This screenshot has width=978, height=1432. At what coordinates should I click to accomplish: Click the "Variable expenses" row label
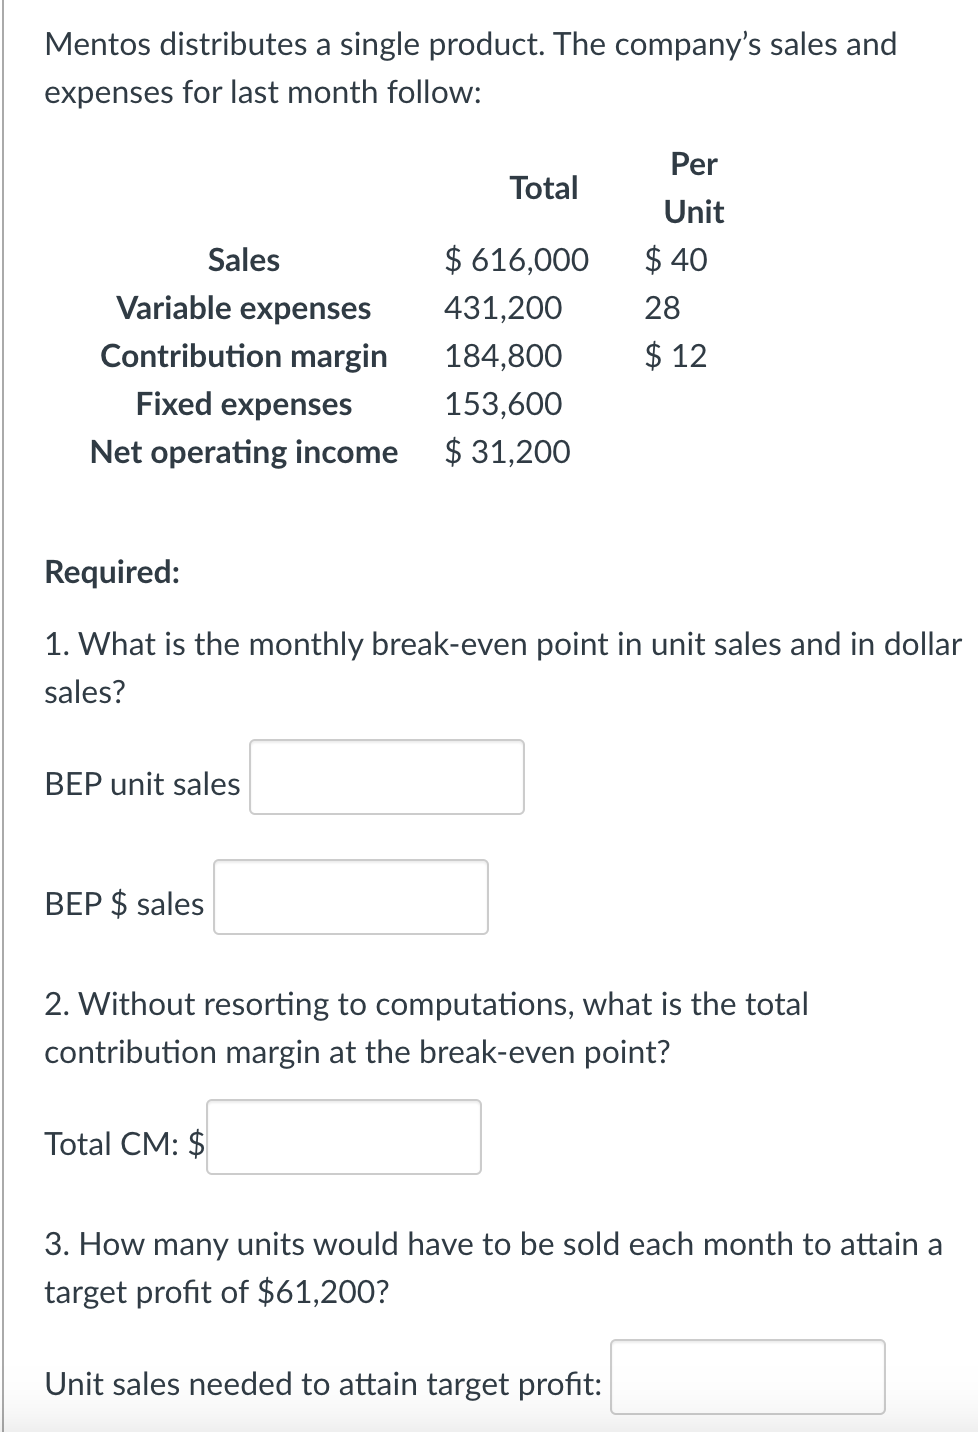[243, 308]
